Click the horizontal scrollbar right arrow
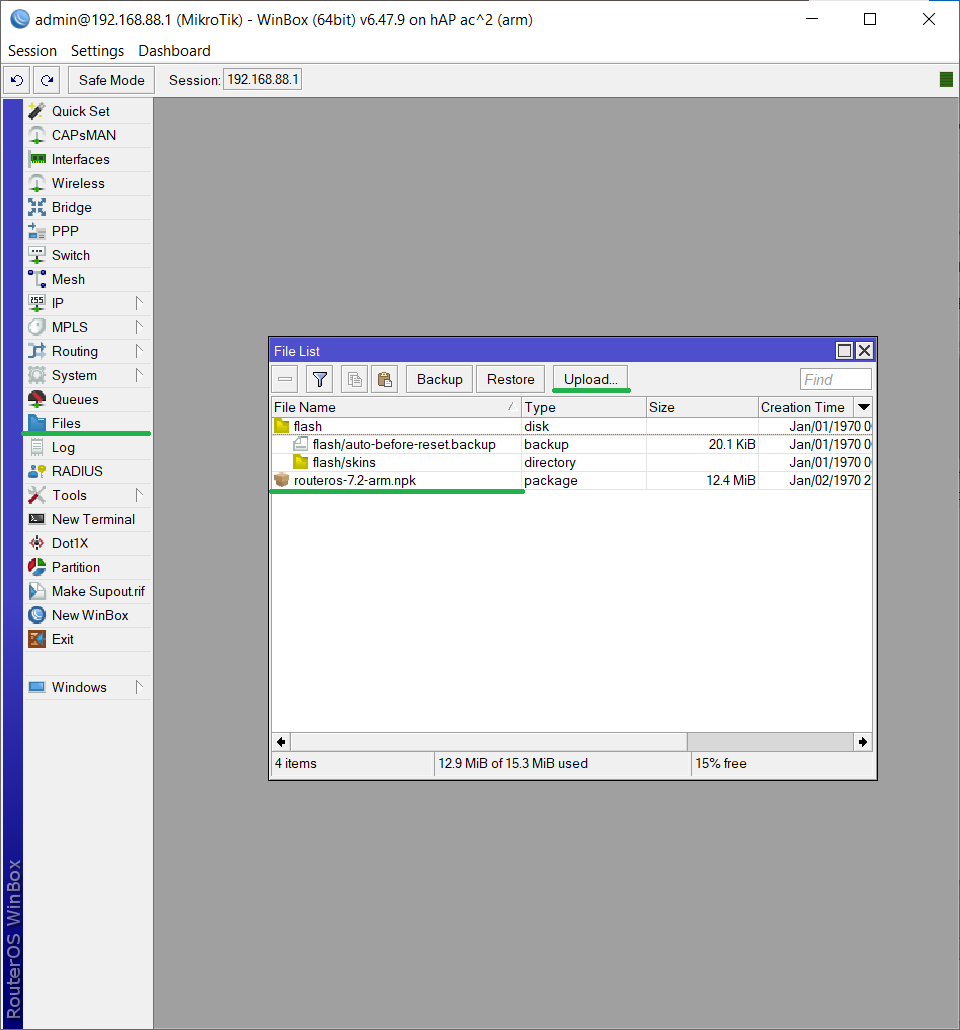This screenshot has width=960, height=1030. (863, 742)
